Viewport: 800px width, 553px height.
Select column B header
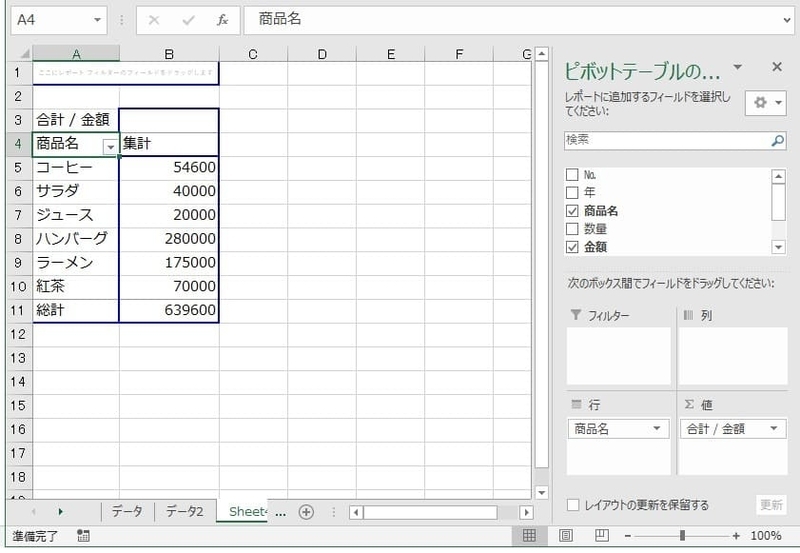click(x=169, y=54)
